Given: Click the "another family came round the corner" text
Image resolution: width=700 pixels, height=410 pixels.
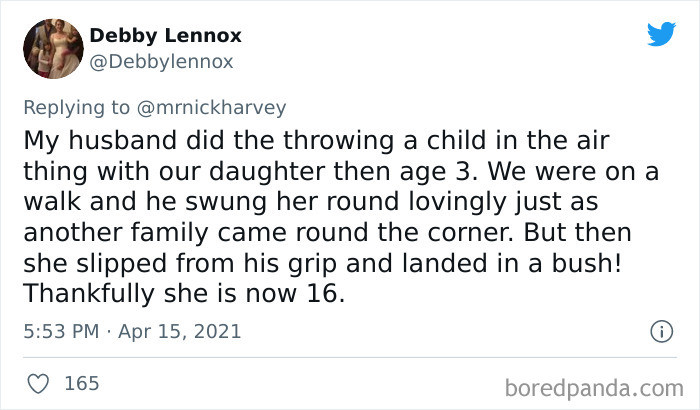Looking at the screenshot, I should [268, 233].
